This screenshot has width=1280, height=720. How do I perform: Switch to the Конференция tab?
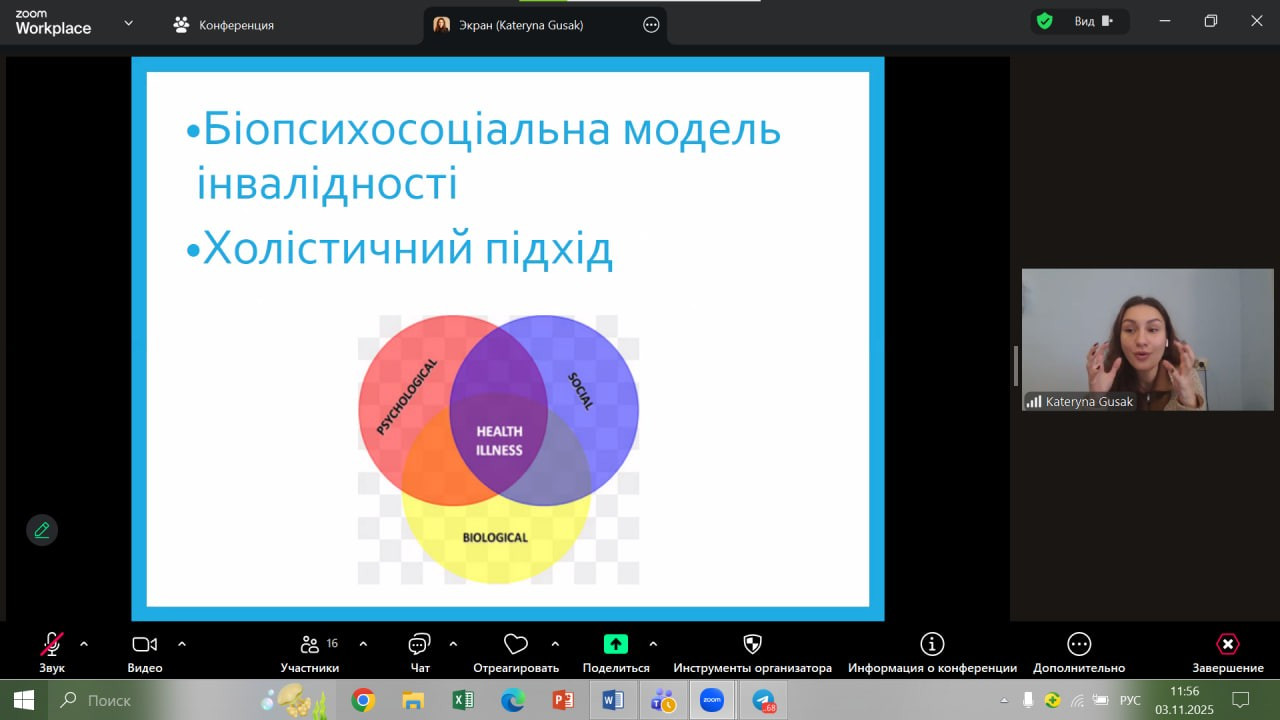pos(224,25)
